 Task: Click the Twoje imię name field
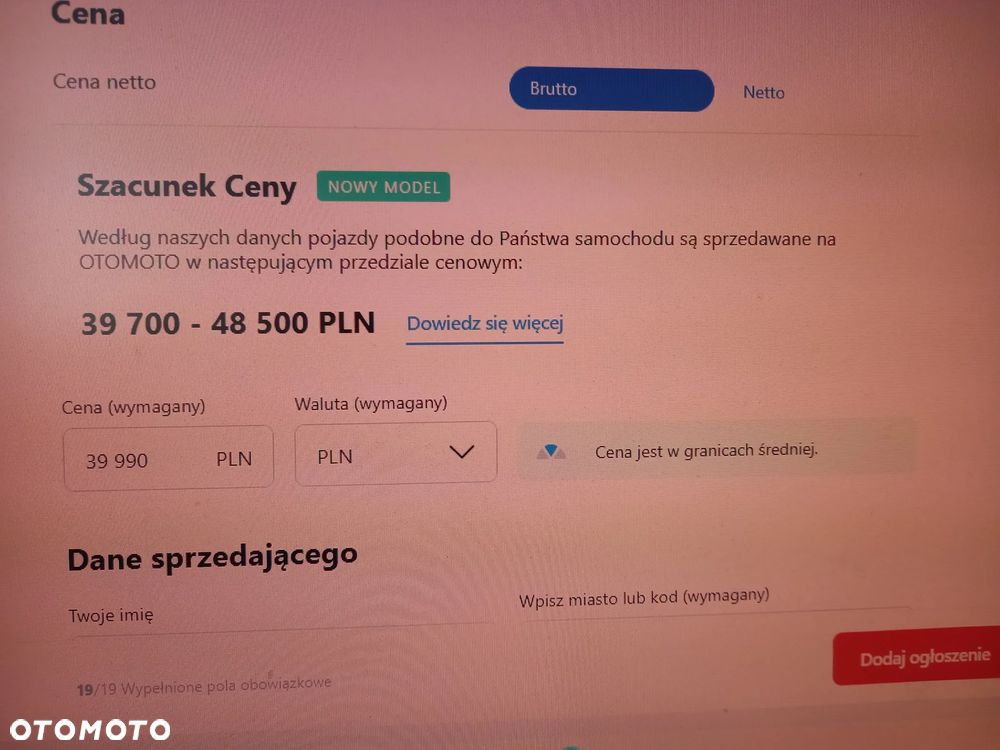[281, 617]
